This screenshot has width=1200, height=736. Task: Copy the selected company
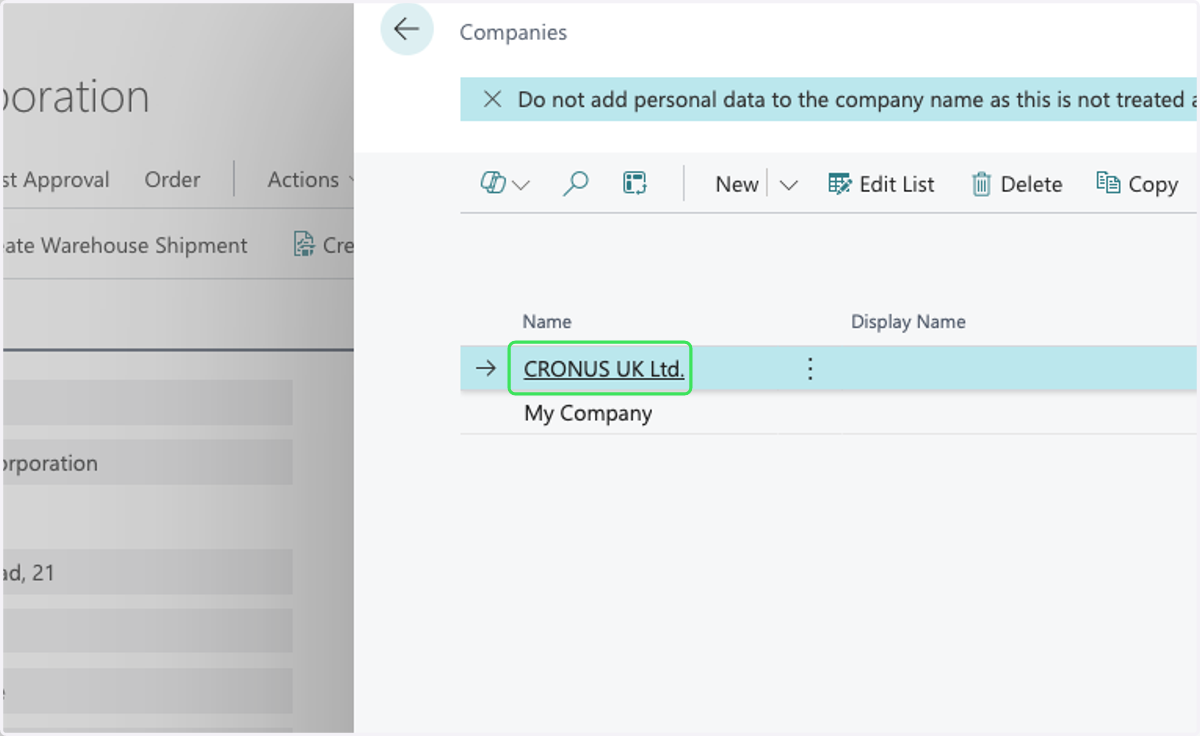pyautogui.click(x=1138, y=184)
